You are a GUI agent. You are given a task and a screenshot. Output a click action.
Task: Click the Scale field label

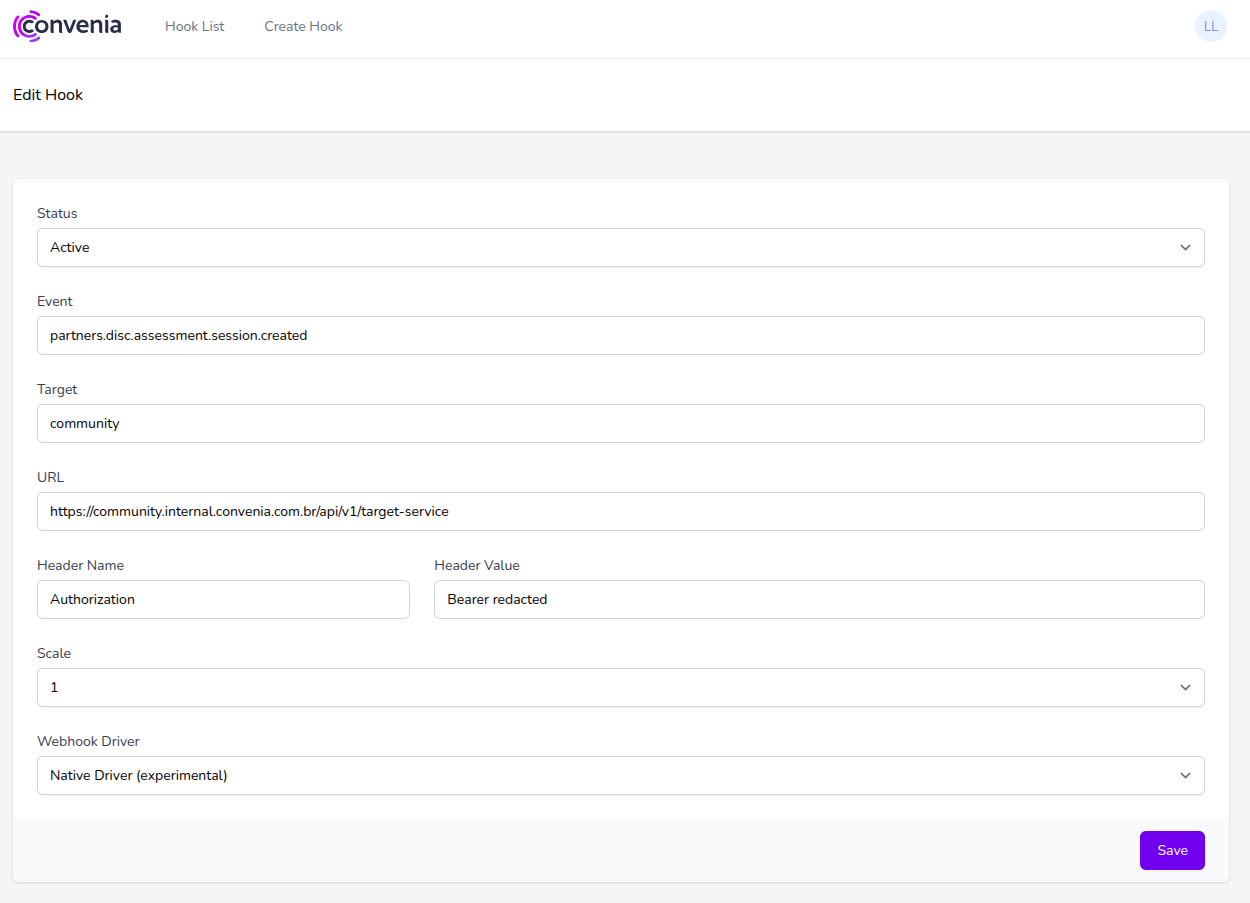coord(54,653)
